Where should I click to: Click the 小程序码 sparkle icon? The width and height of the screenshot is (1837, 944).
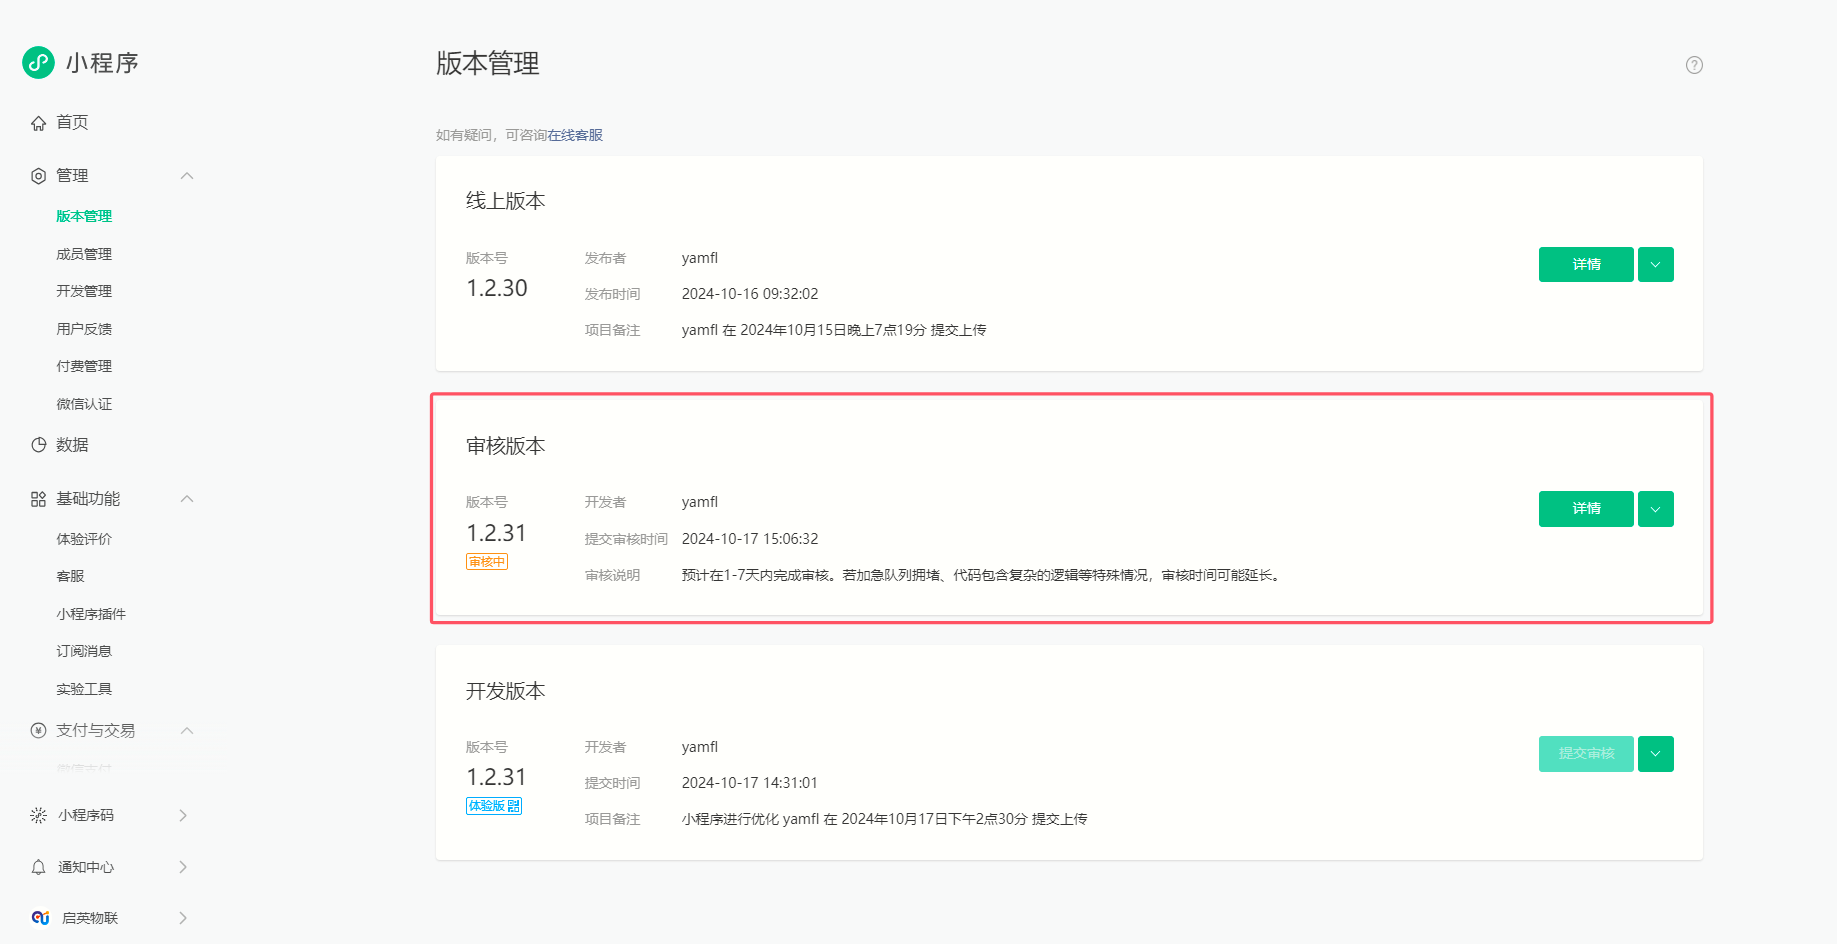[38, 815]
